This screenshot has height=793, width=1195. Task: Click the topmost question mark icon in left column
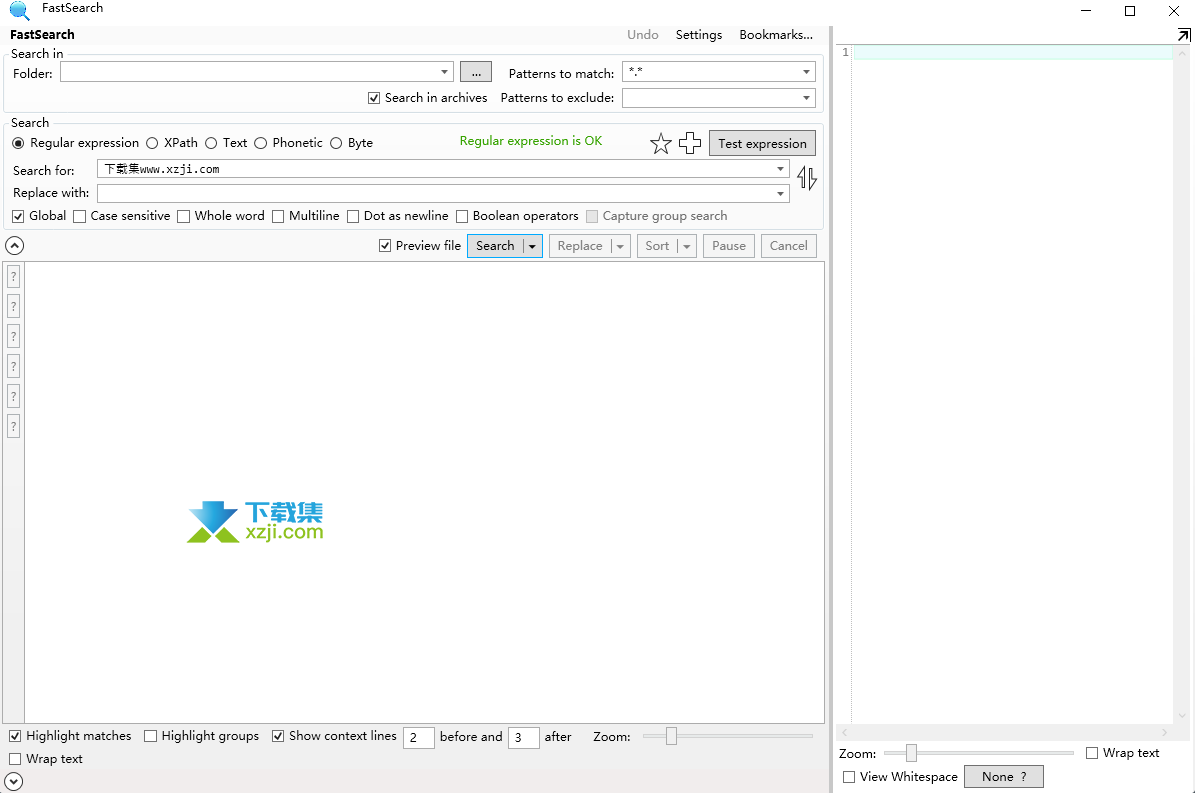(x=13, y=276)
